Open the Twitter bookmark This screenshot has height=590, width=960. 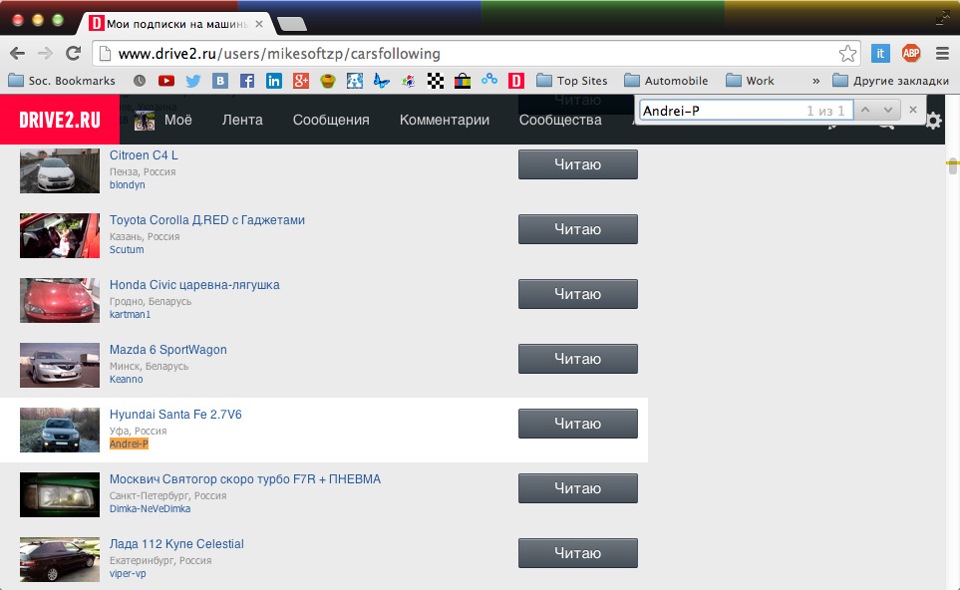(x=193, y=81)
